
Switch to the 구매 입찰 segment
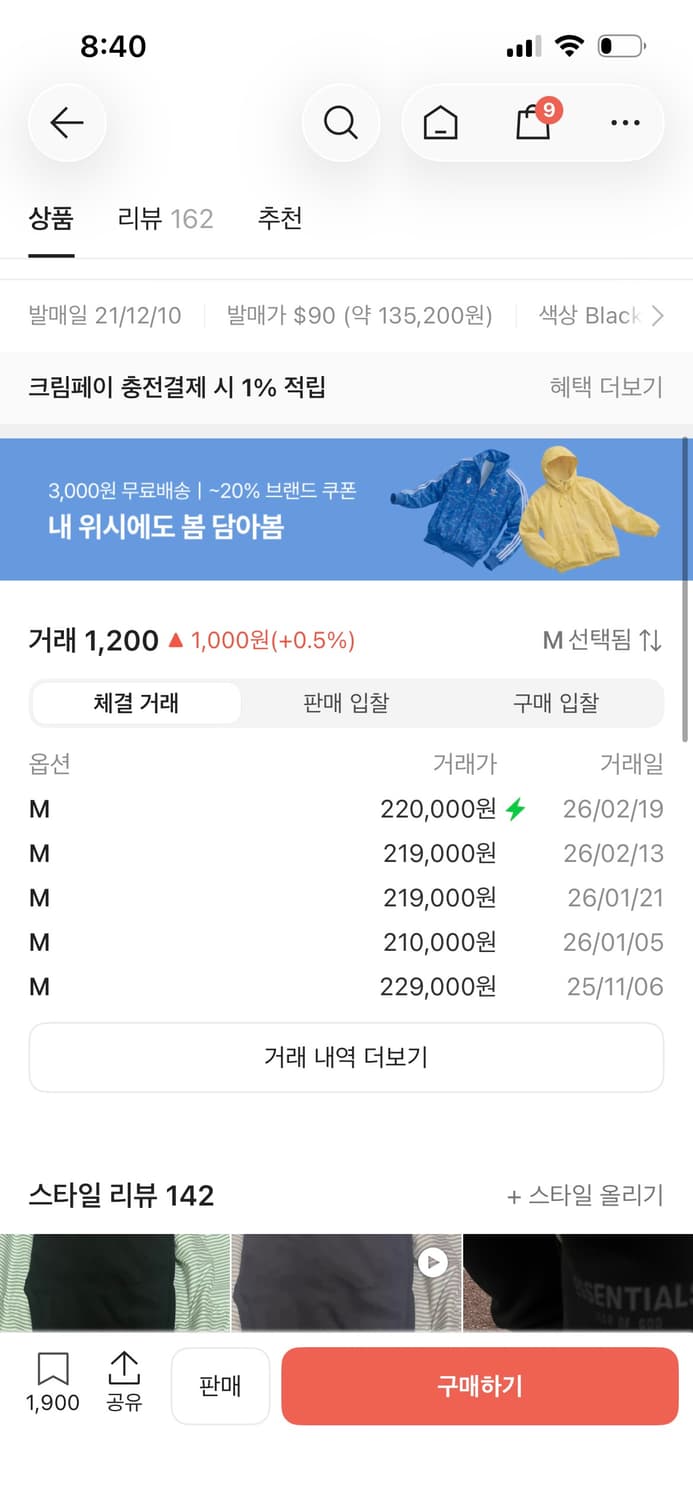pyautogui.click(x=559, y=703)
